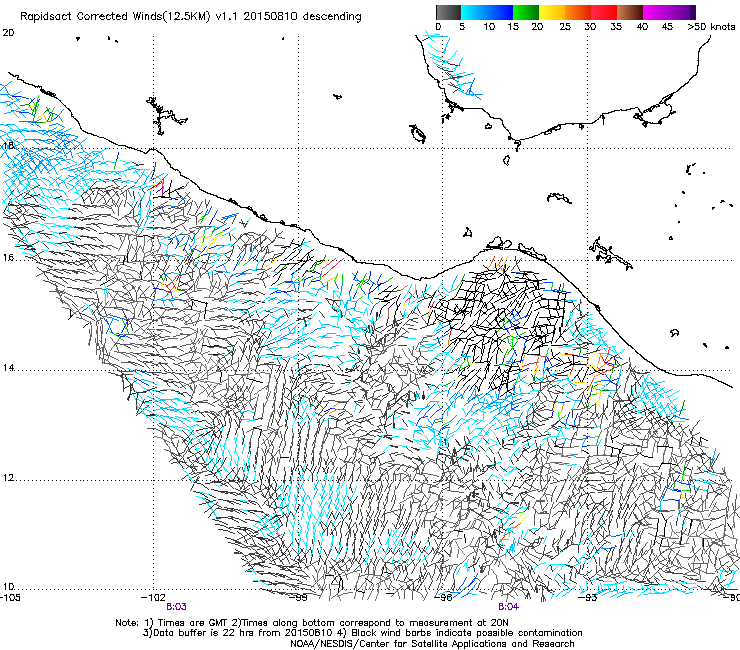Click the brown 35-40 knots legend swatch
The height and width of the screenshot is (650, 740).
(x=630, y=12)
